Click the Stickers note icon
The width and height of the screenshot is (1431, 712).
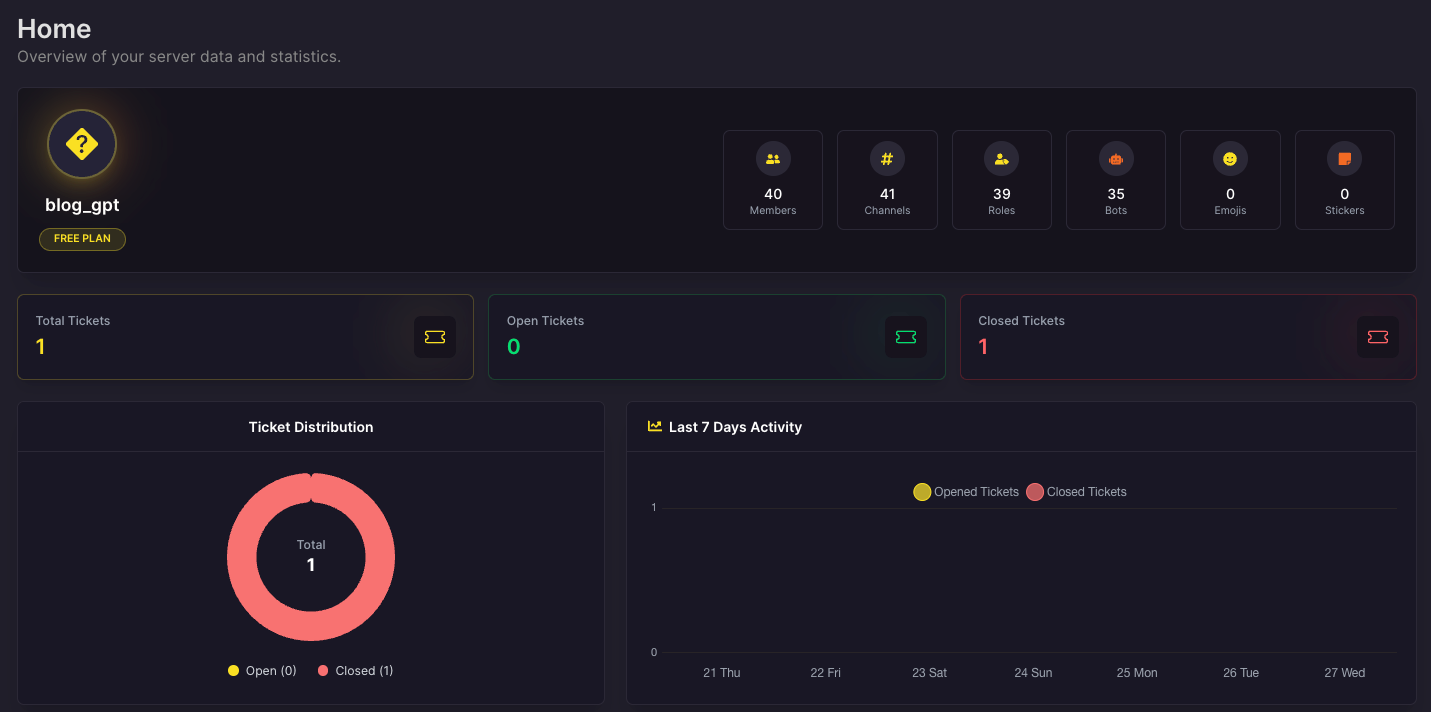point(1344,158)
